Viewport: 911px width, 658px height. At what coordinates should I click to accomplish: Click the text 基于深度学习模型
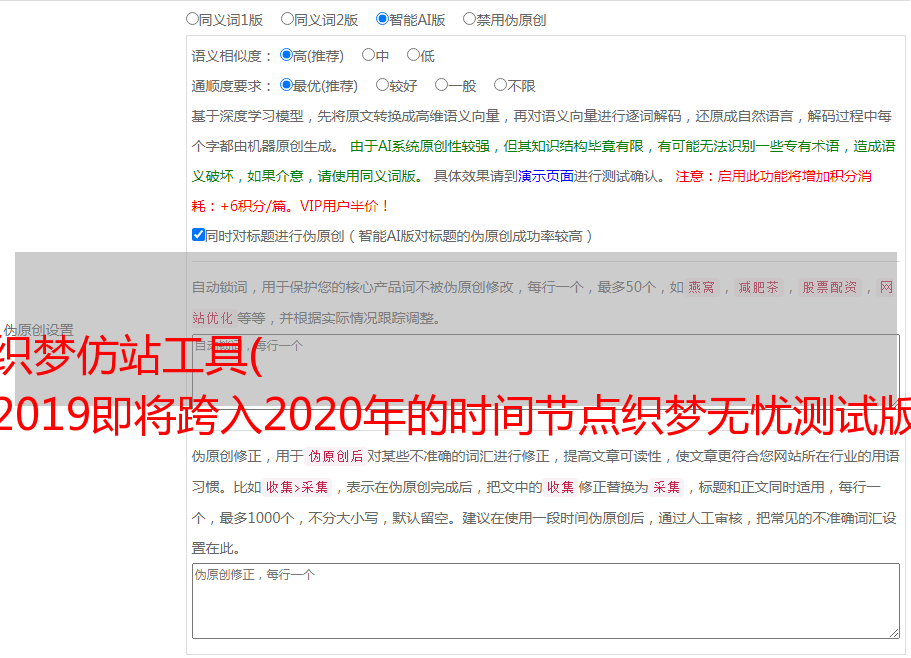tap(248, 116)
